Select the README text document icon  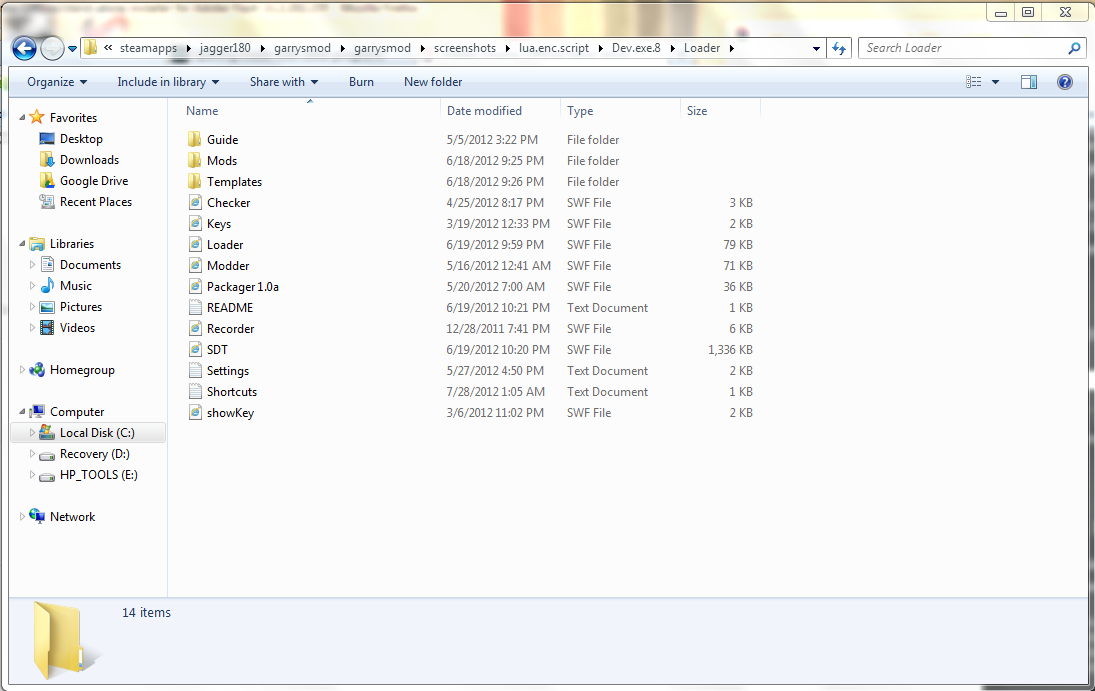pos(195,308)
